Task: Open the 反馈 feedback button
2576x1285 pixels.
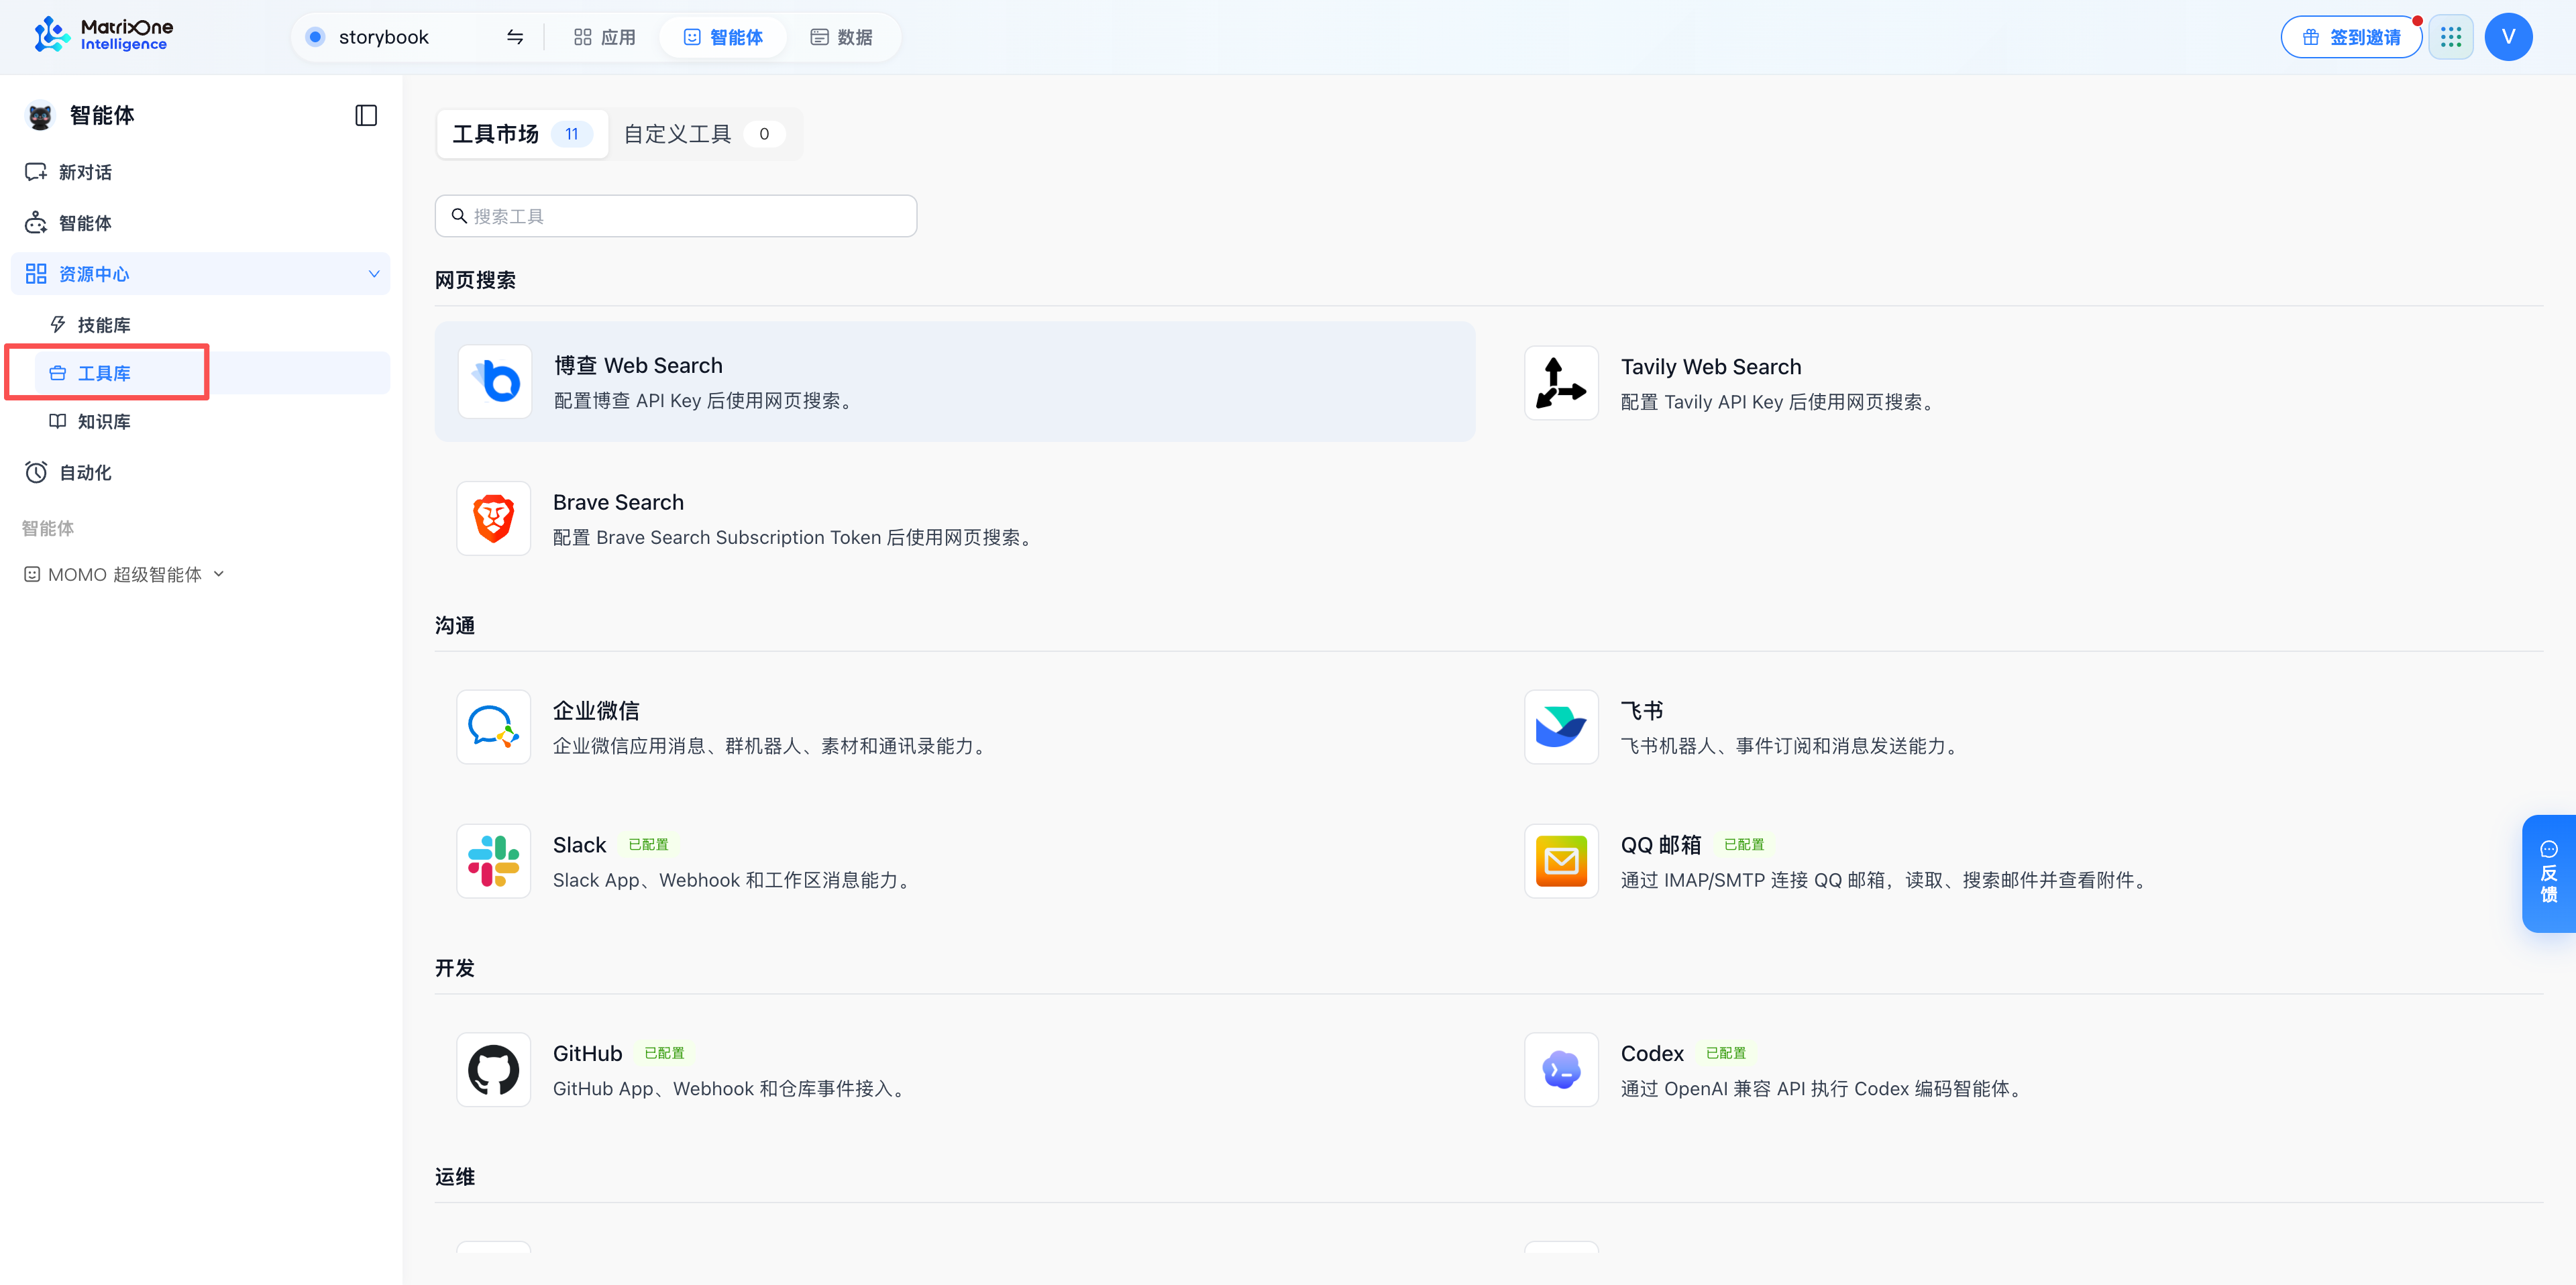Action: click(2549, 873)
